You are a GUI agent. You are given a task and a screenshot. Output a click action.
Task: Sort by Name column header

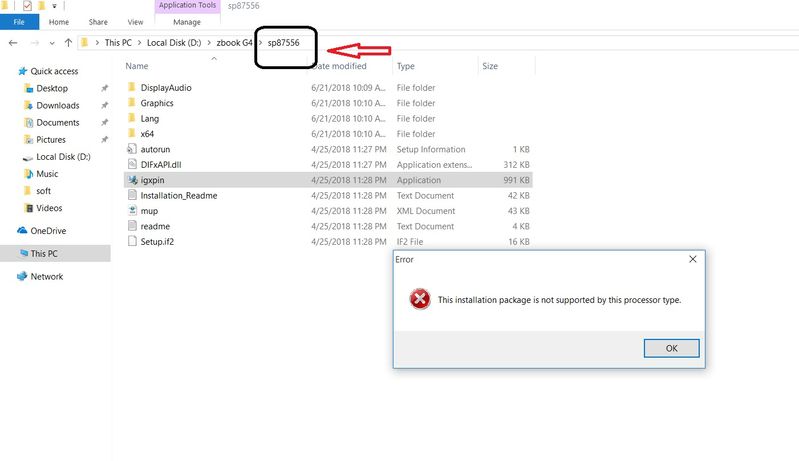137,66
